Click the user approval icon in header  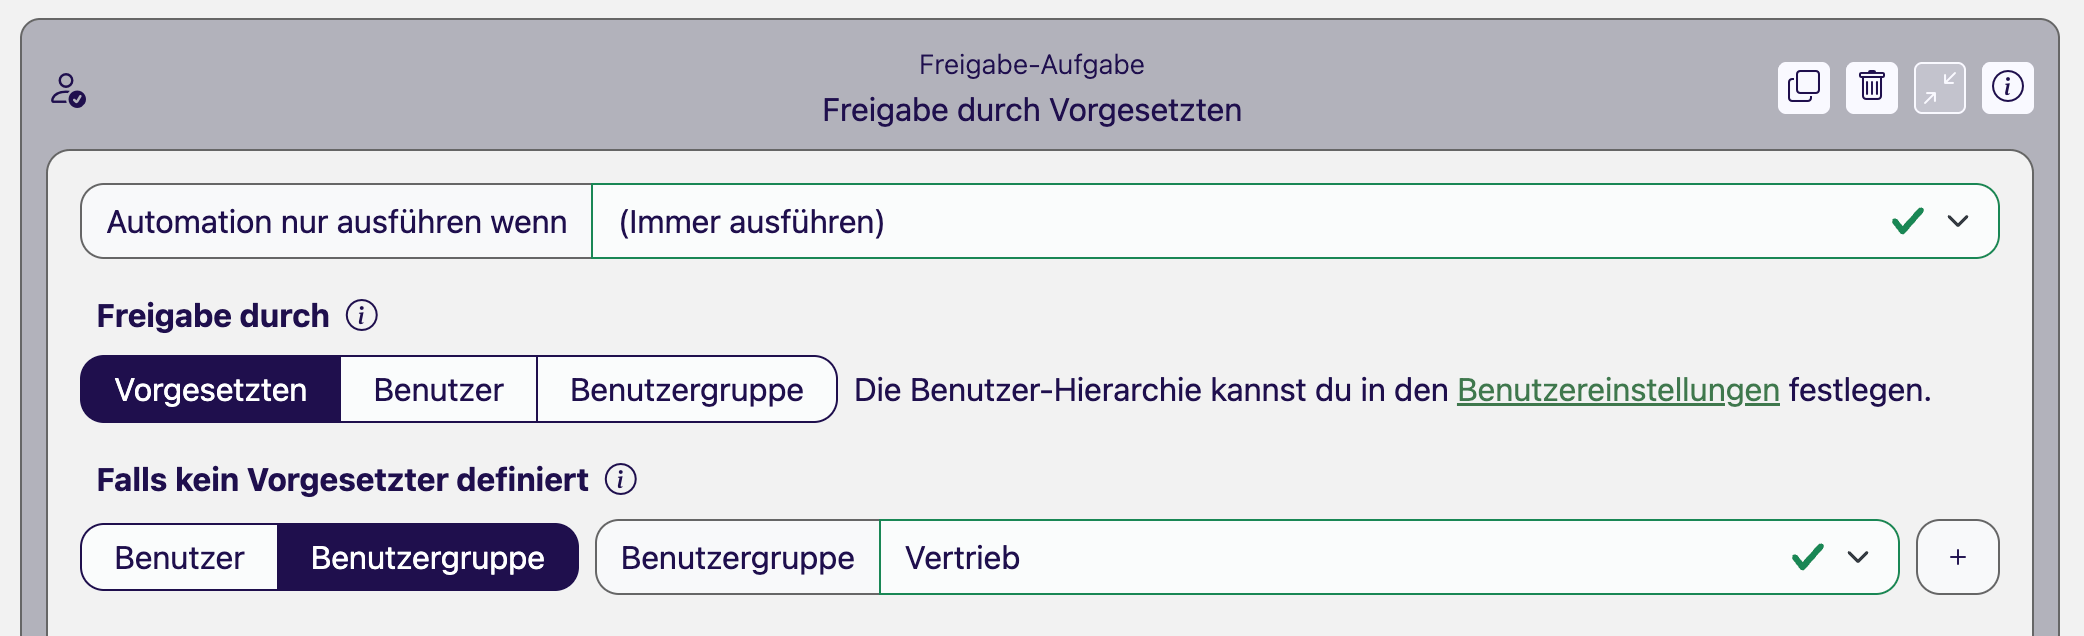68,90
